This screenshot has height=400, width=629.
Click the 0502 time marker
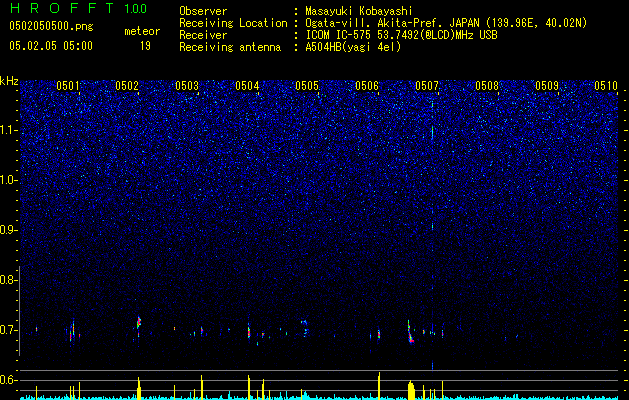(x=127, y=86)
